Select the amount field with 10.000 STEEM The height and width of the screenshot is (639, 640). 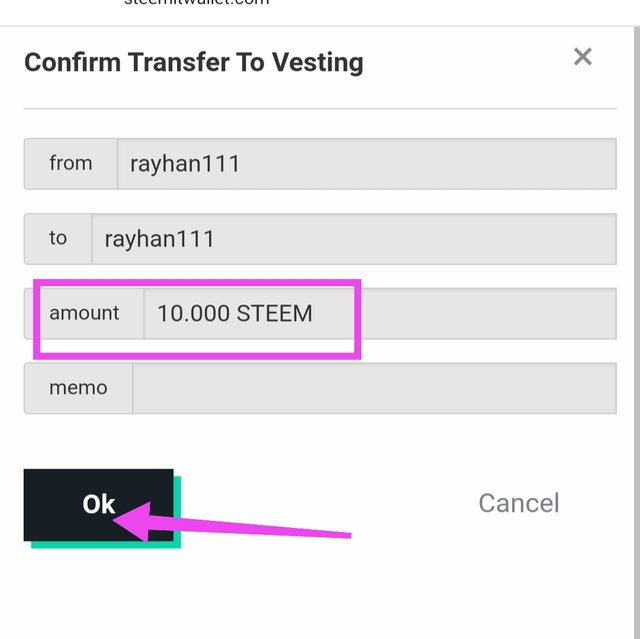pos(380,313)
